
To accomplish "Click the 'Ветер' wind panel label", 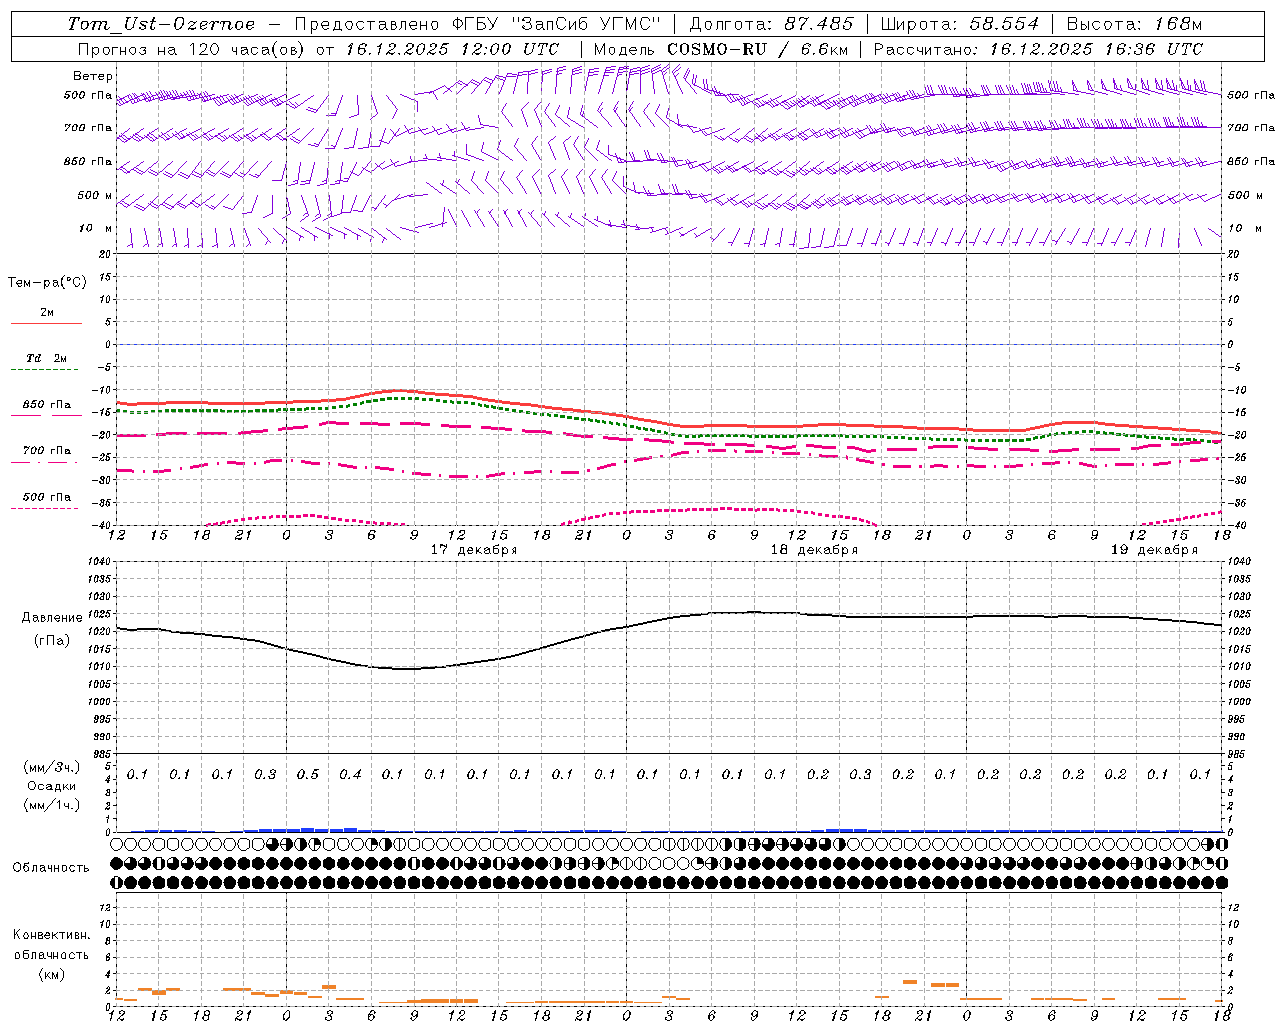I will [93, 76].
